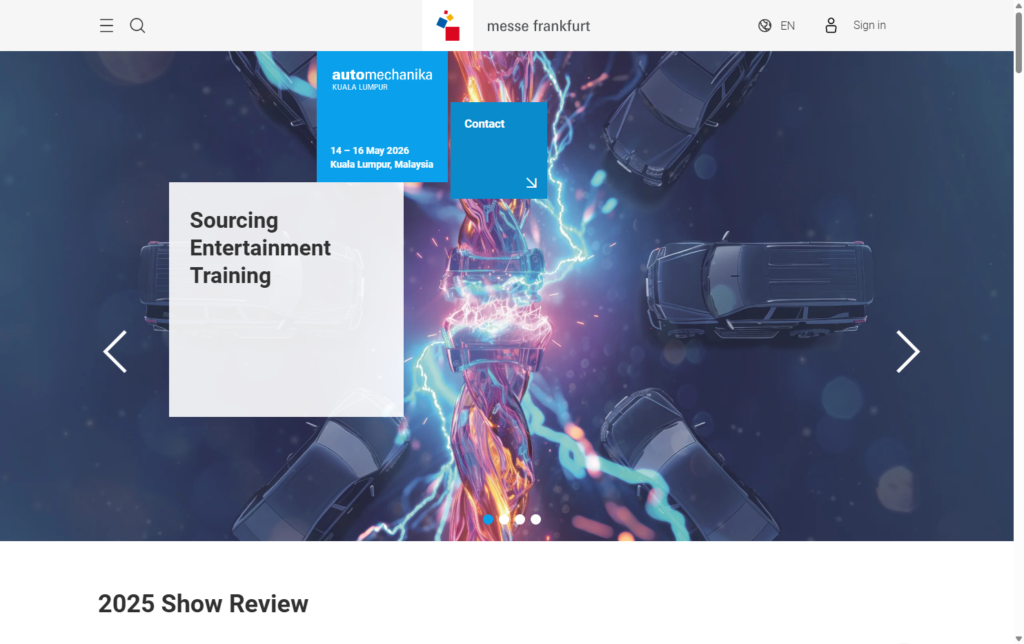Advance the carousel with the right chevron
Image resolution: width=1024 pixels, height=644 pixels.
coord(908,352)
